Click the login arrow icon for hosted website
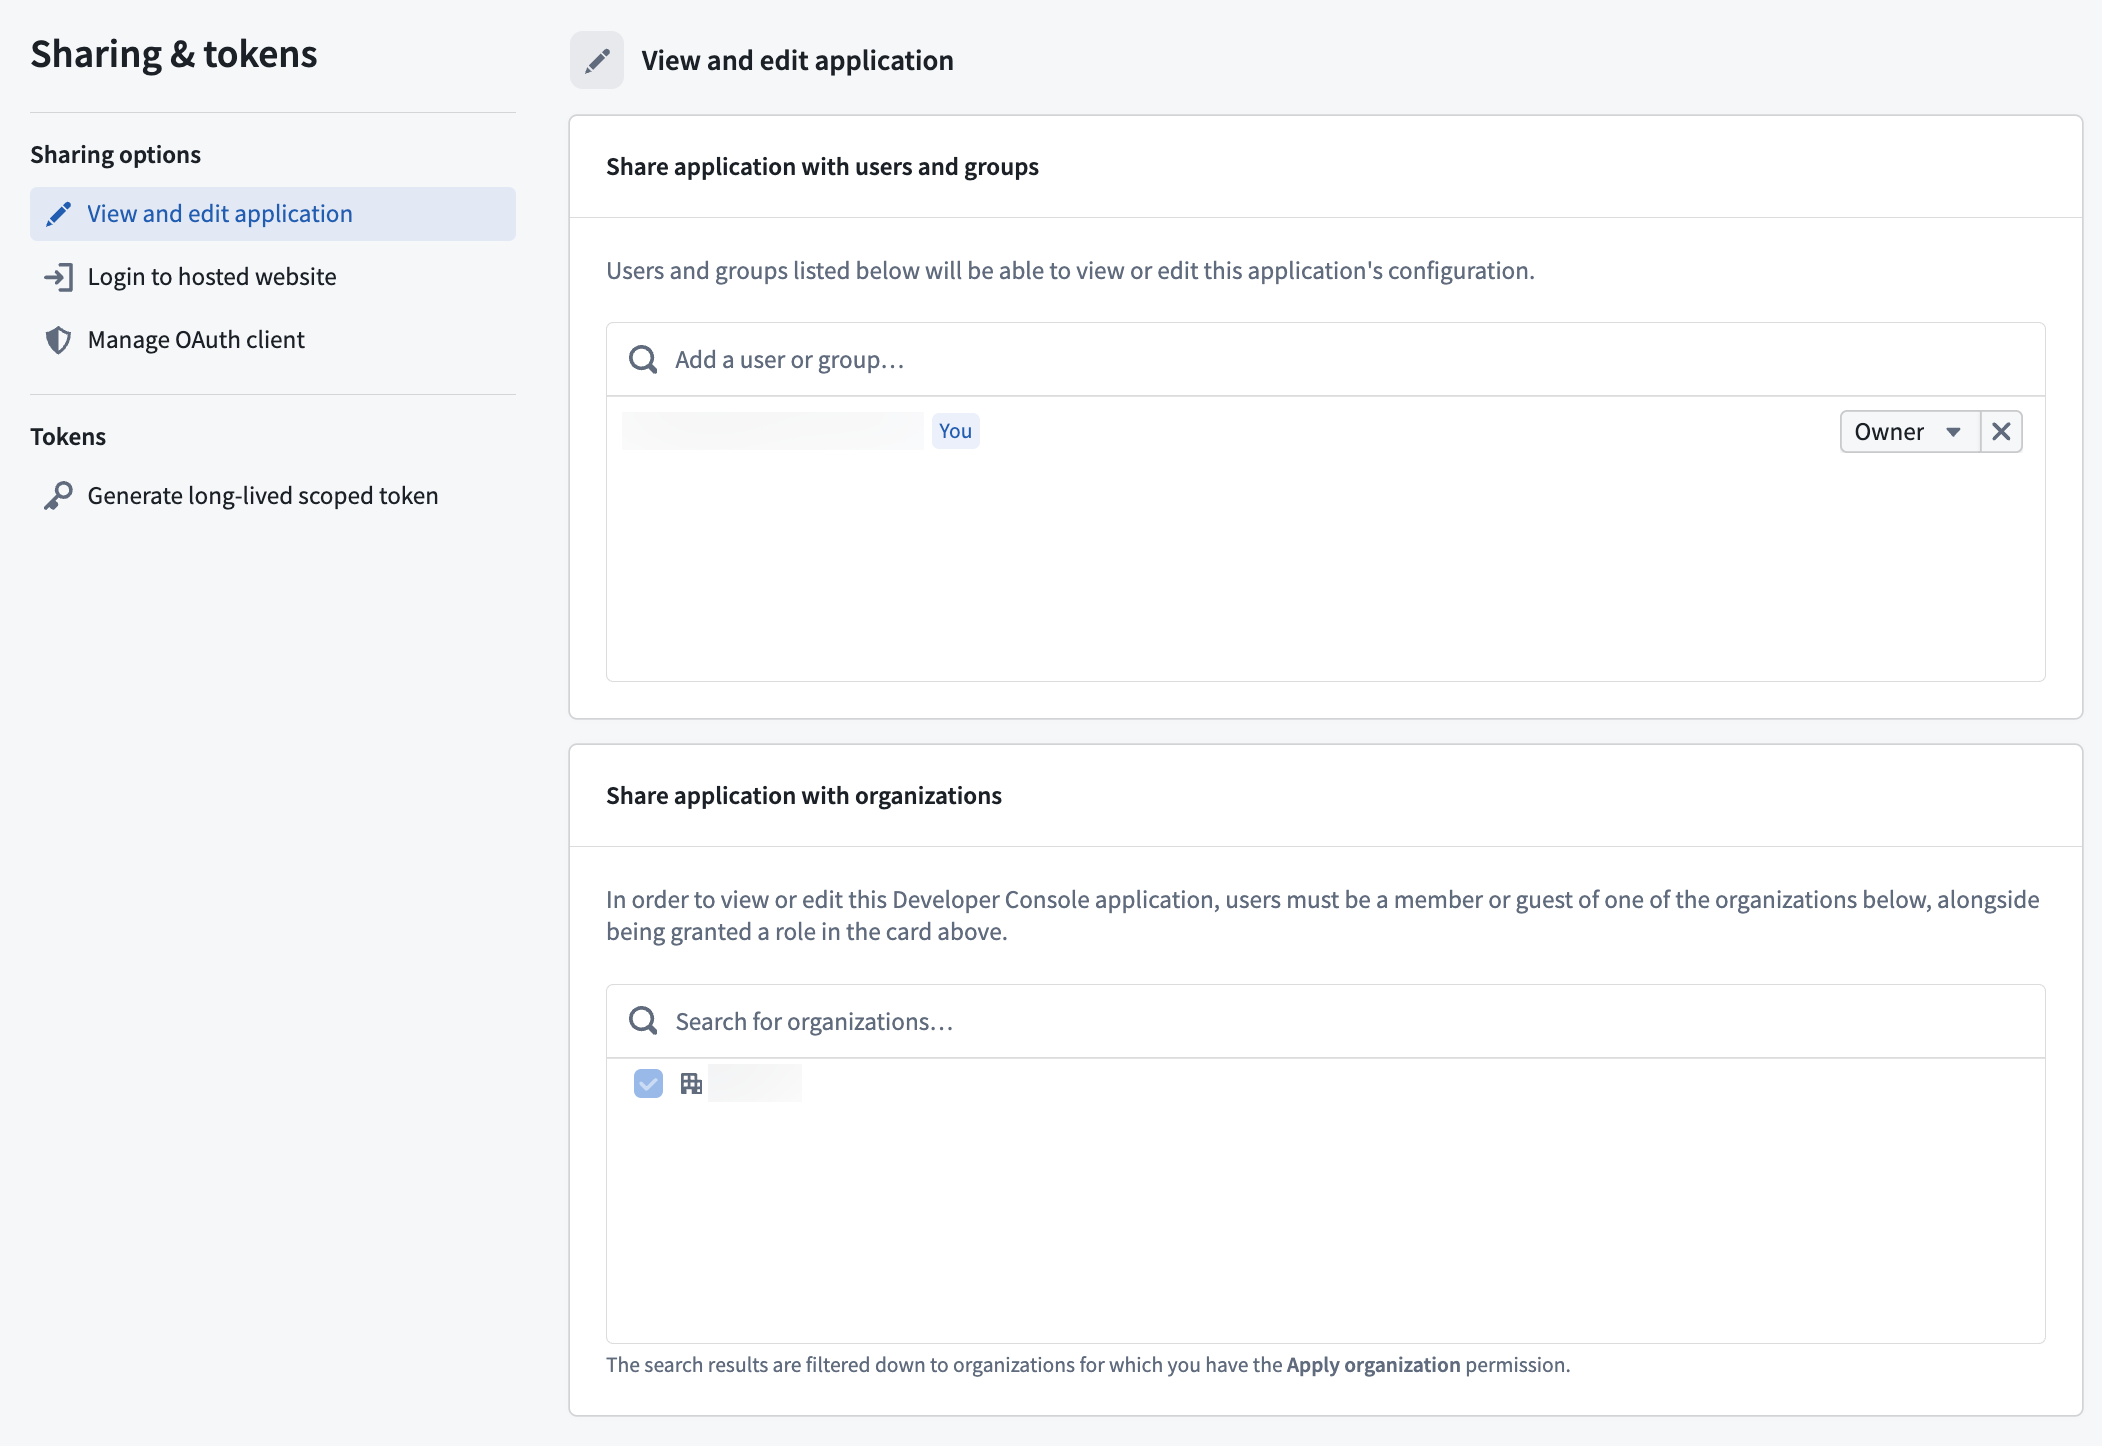This screenshot has height=1446, width=2102. click(60, 277)
